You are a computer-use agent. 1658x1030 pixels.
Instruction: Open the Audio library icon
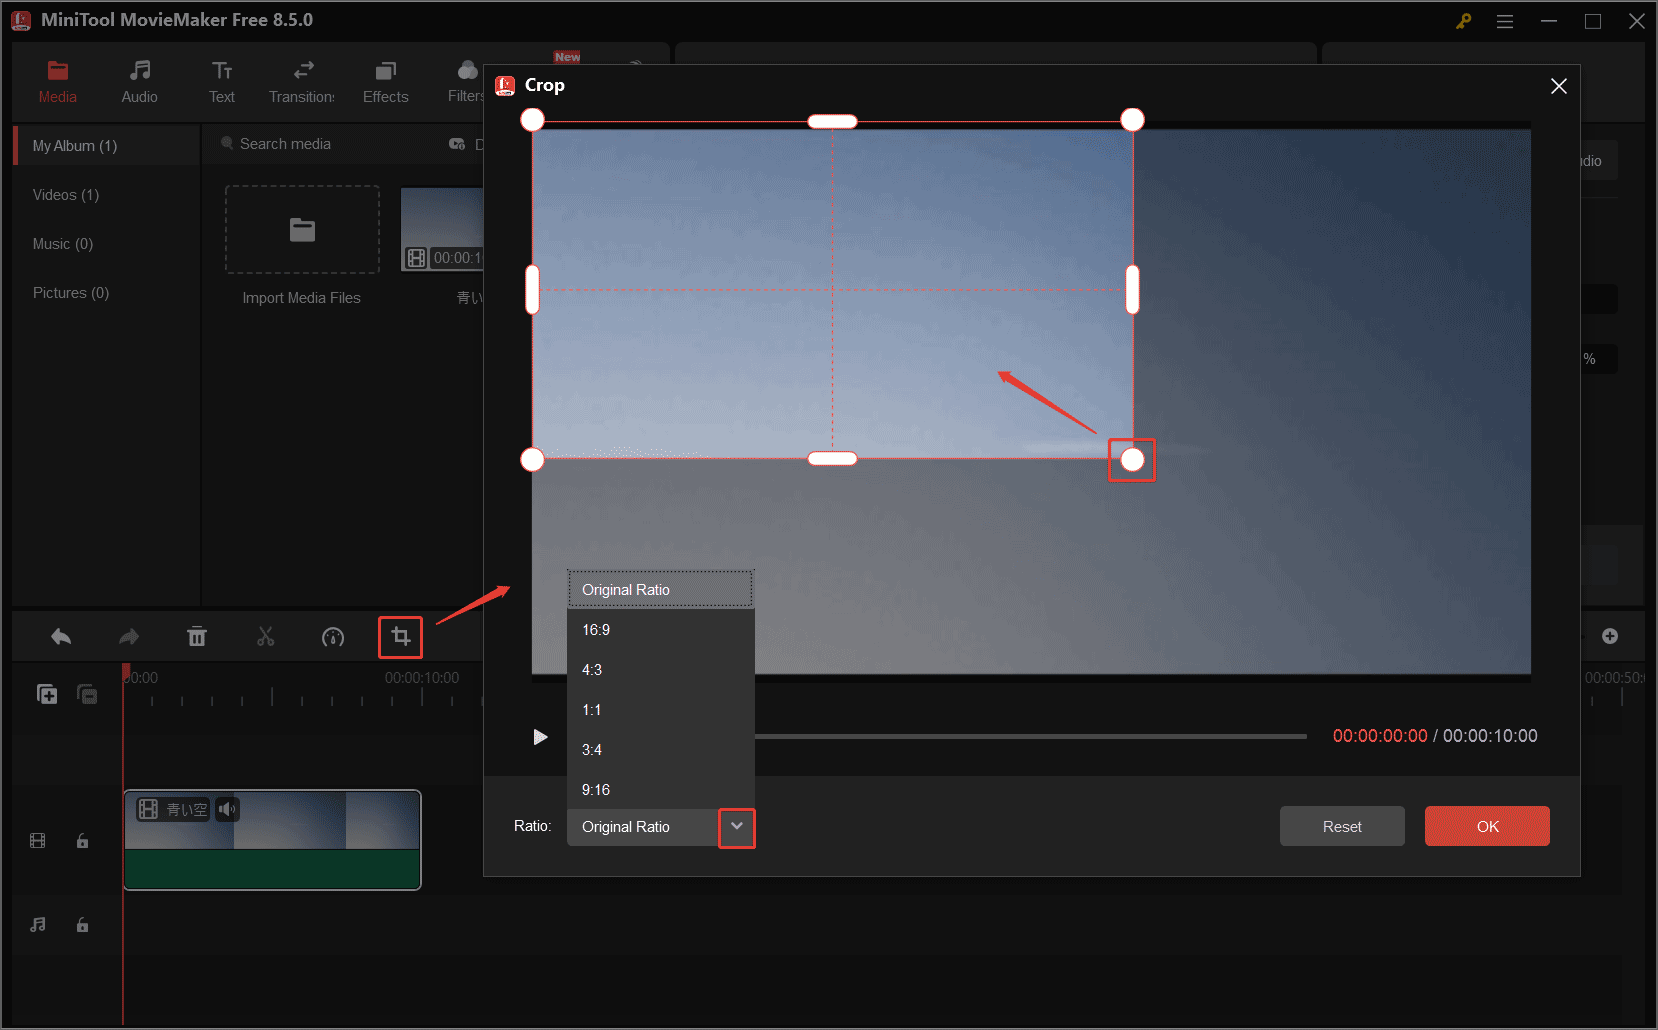click(x=139, y=80)
